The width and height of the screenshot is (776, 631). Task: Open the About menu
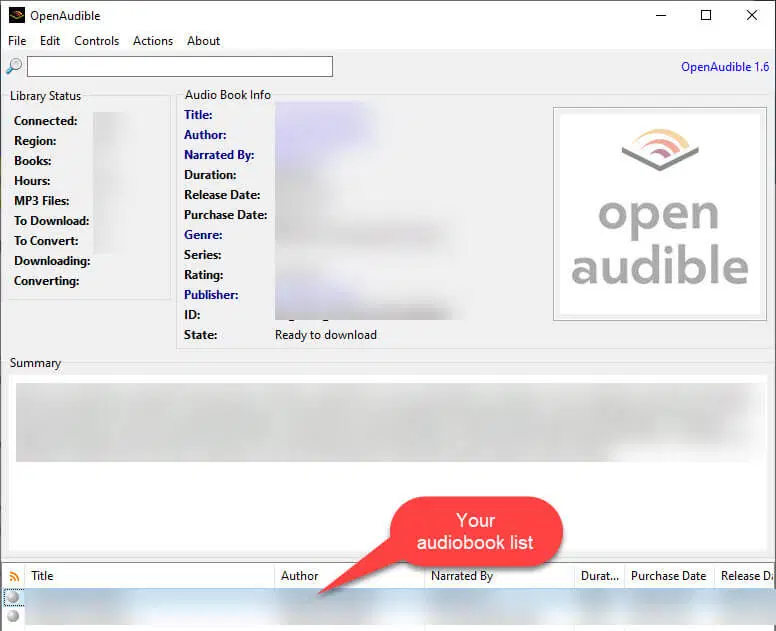pyautogui.click(x=204, y=41)
